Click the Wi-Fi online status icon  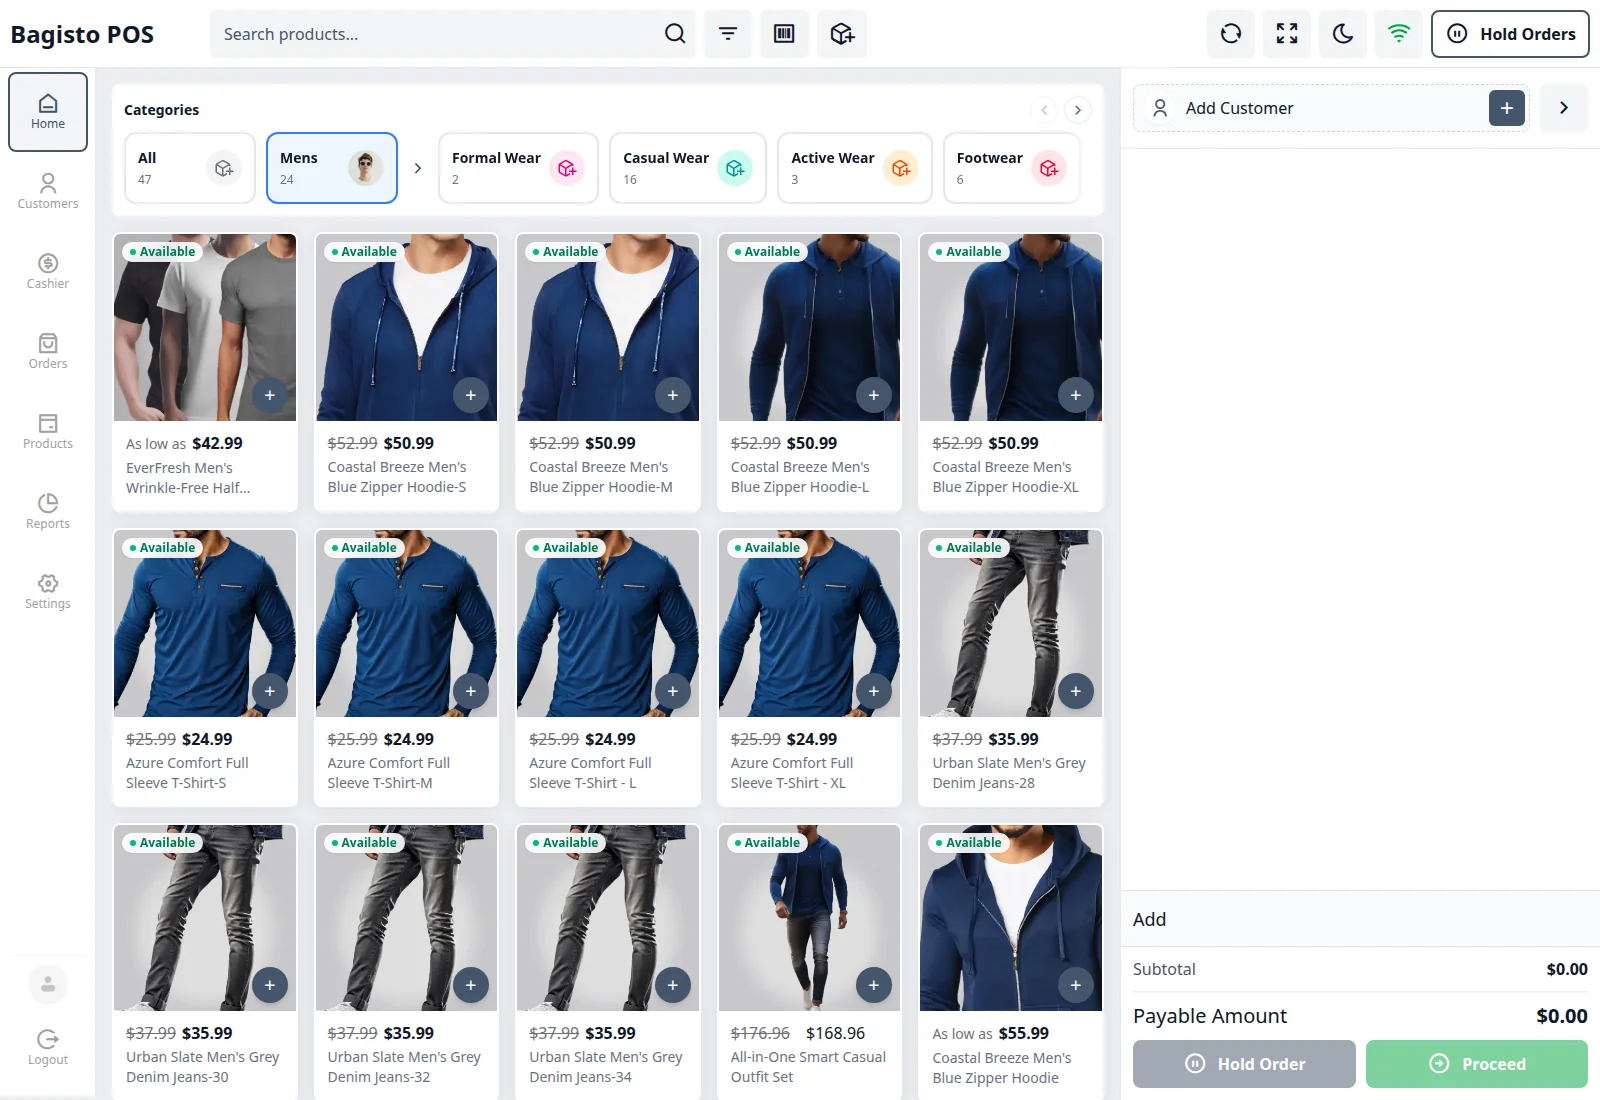point(1399,34)
